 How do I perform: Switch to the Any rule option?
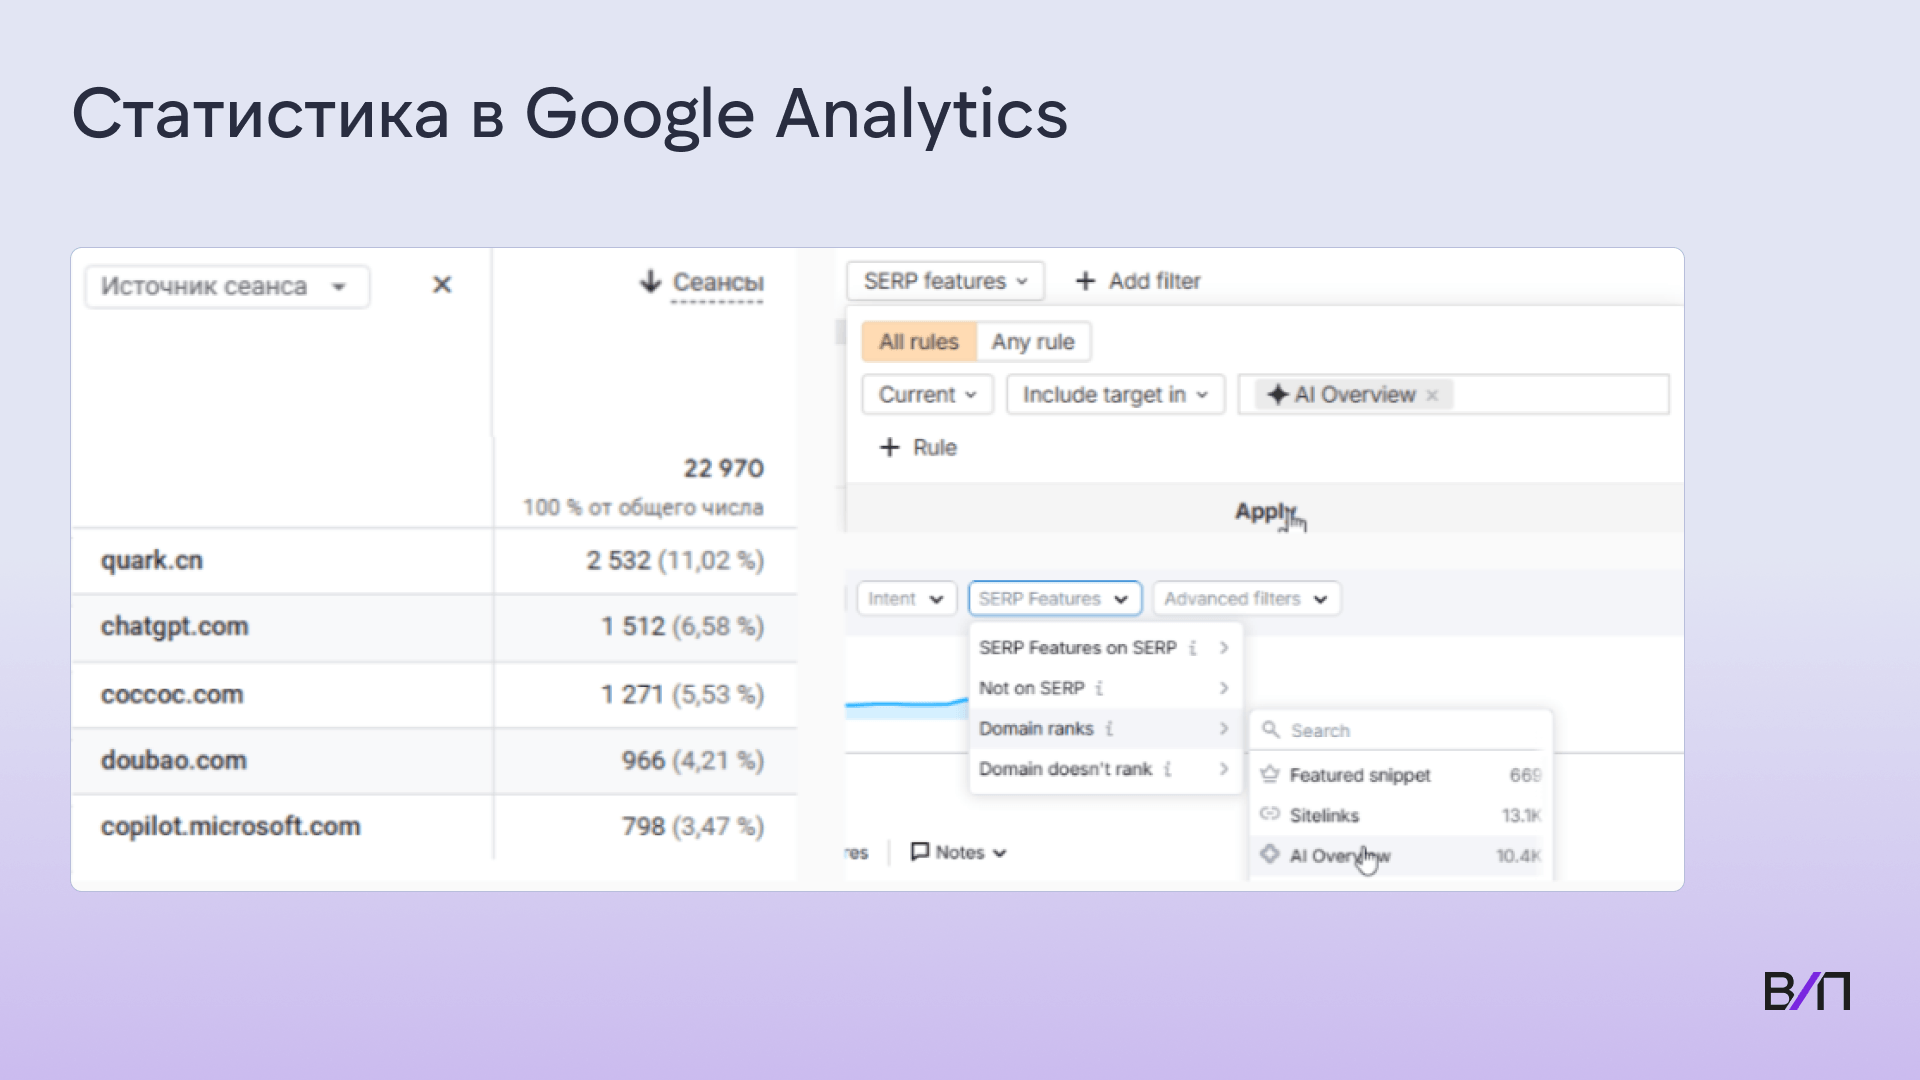[1032, 342]
